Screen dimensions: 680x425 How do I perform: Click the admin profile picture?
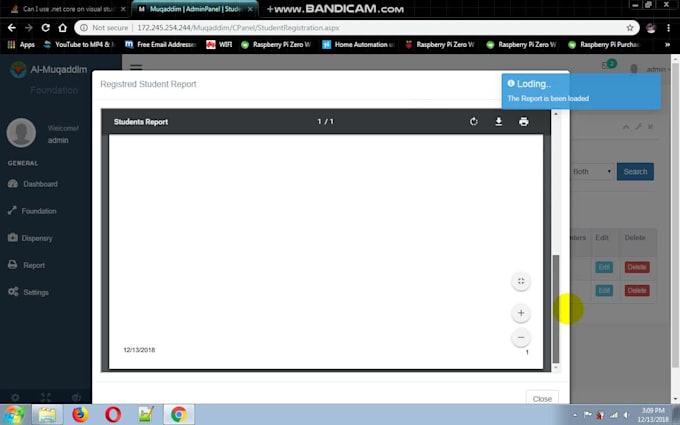click(21, 133)
